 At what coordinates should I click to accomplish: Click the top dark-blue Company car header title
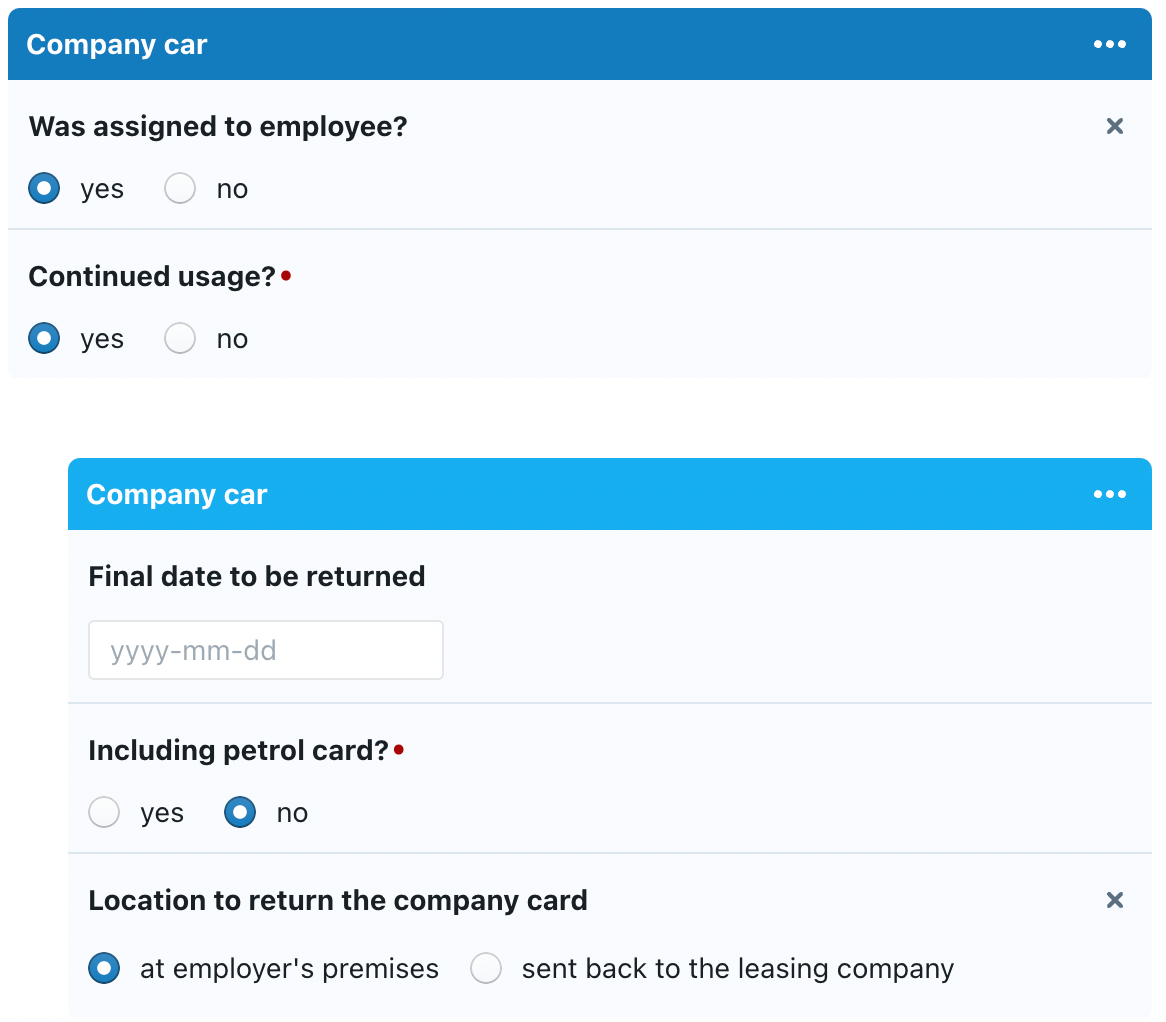[117, 45]
